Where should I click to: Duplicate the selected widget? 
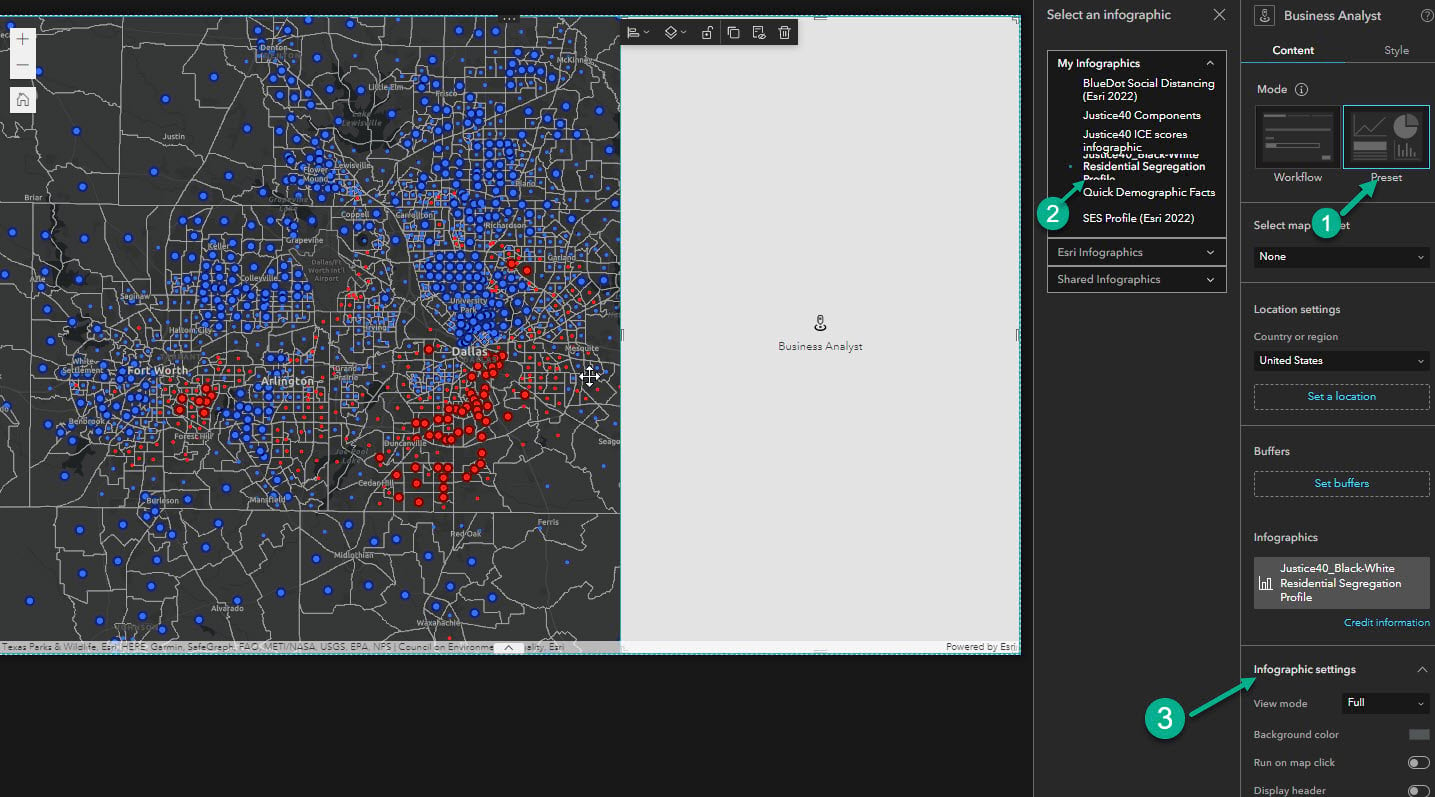(x=733, y=33)
